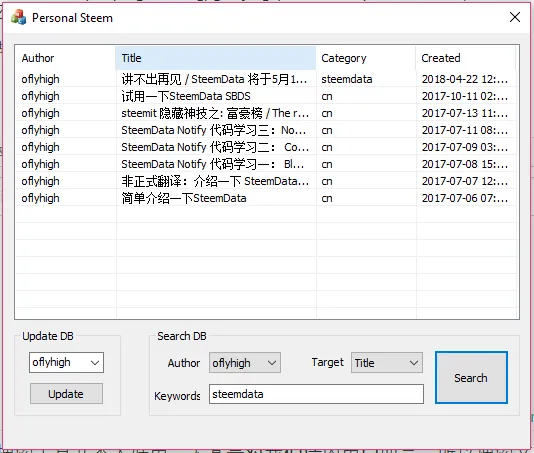534x453 pixels.
Task: Select the row SteemData Notify 代码学习一
Action: click(266, 164)
